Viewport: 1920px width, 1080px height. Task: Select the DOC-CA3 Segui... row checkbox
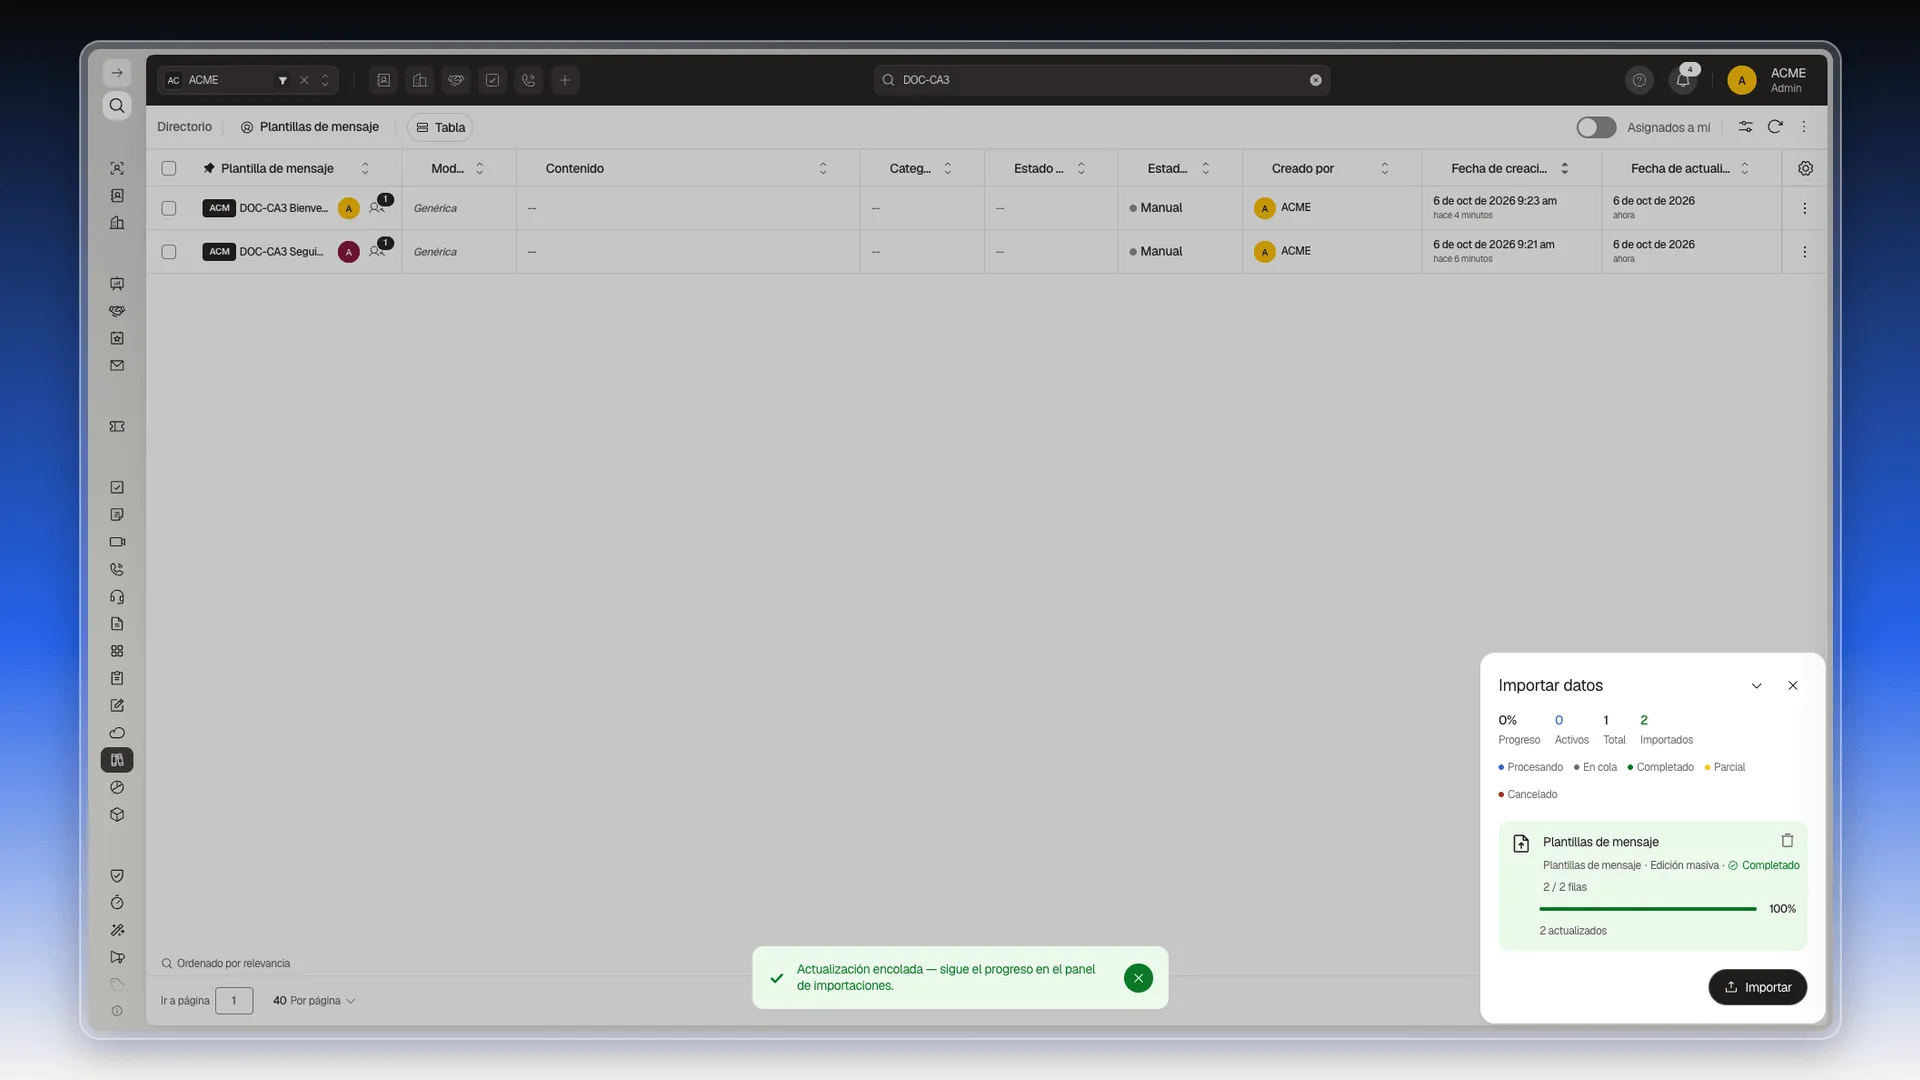[x=169, y=252]
